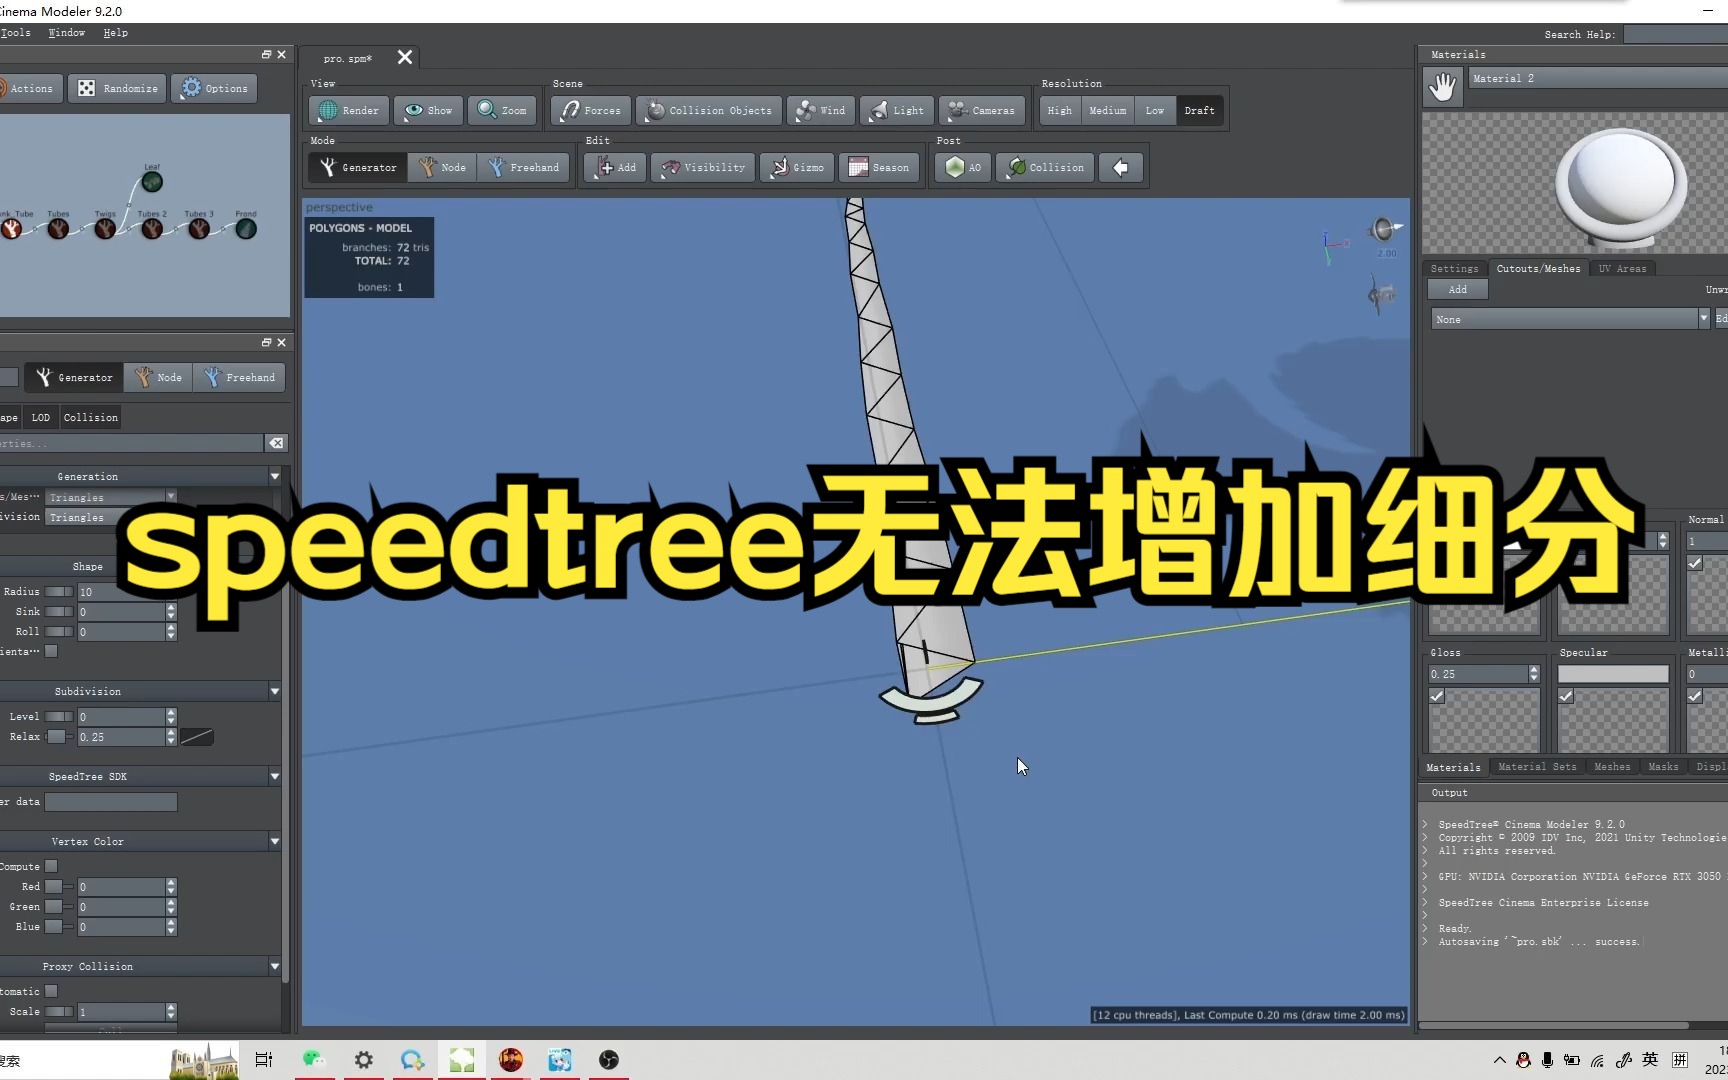Click the light direction icon in viewport
The image size is (1728, 1080).
point(1385,230)
